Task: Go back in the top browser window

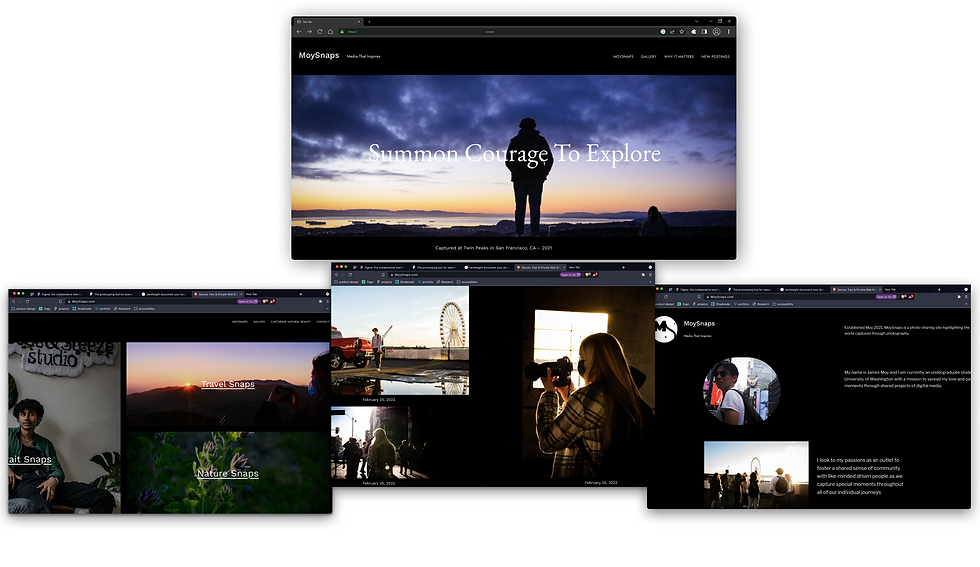Action: coord(299,31)
